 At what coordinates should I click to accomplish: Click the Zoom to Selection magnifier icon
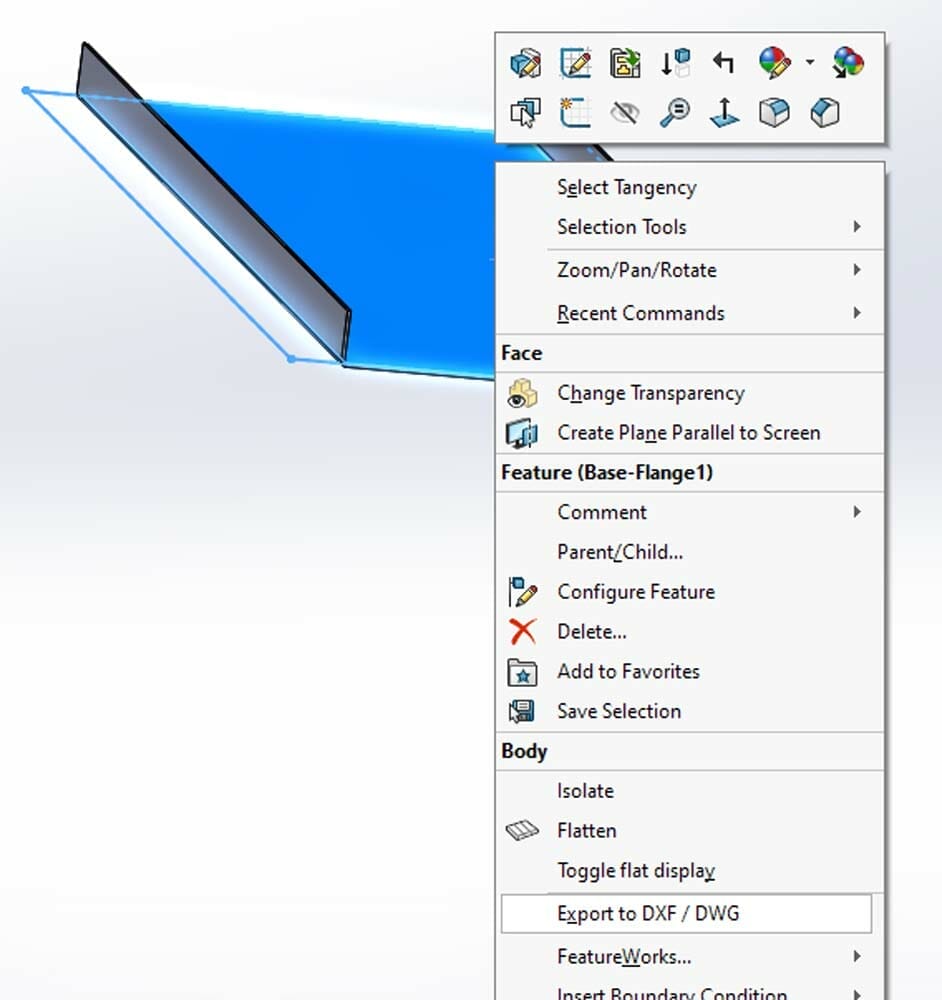pos(675,112)
